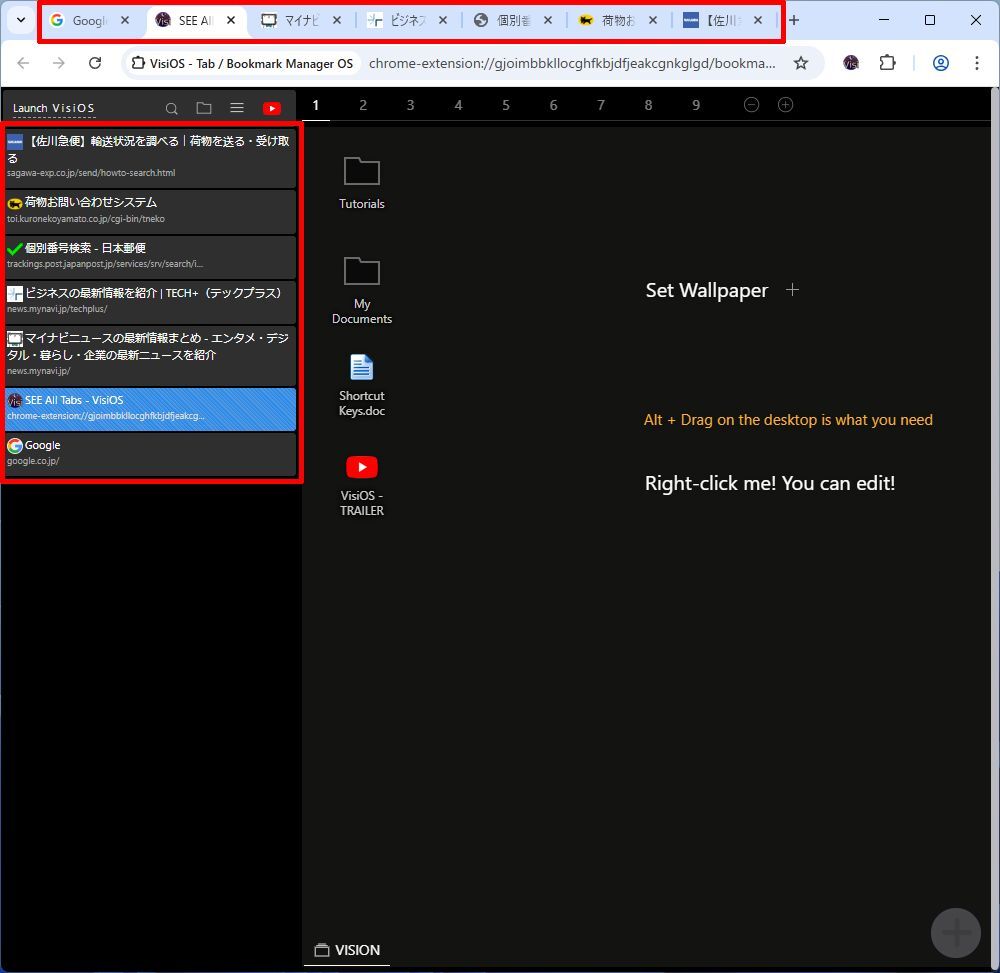The height and width of the screenshot is (973, 1000).
Task: Switch to desktop 3 tab
Action: pos(410,105)
